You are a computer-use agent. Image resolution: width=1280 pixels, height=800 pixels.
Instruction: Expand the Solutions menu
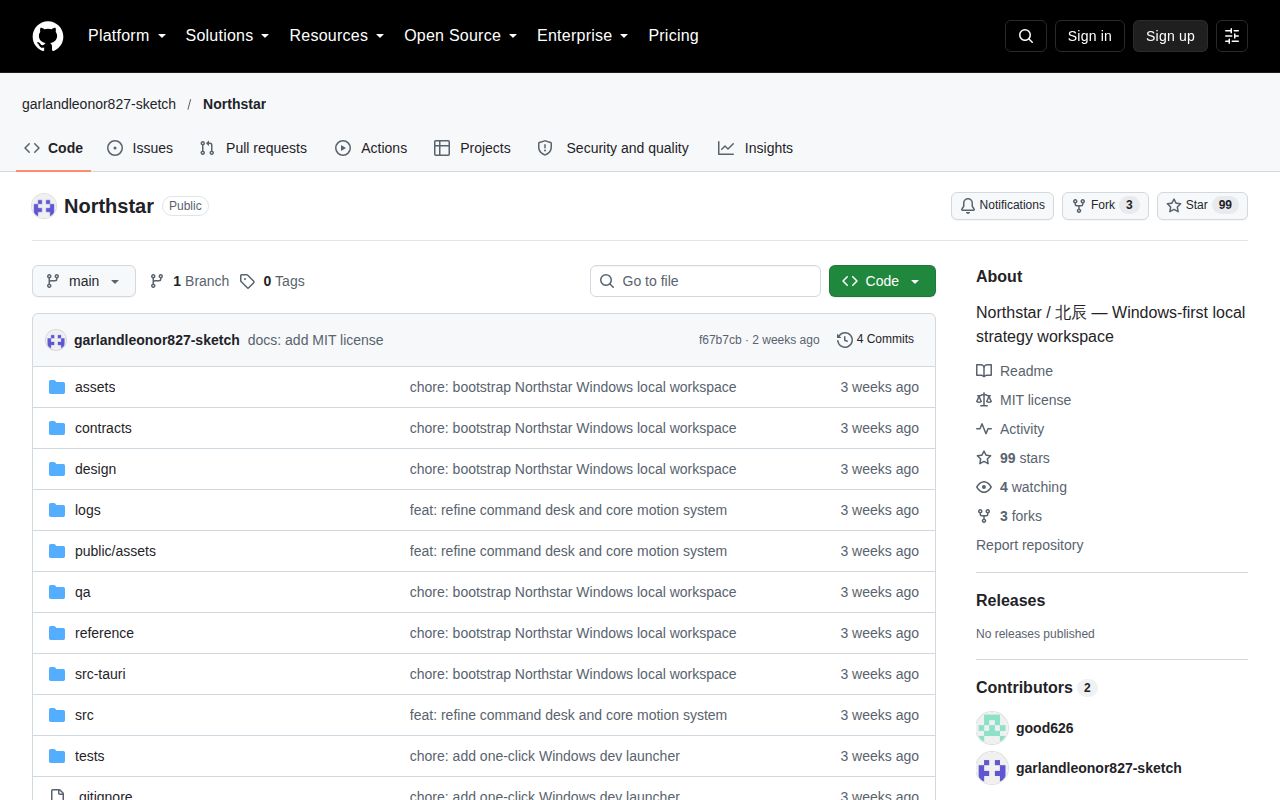(228, 36)
